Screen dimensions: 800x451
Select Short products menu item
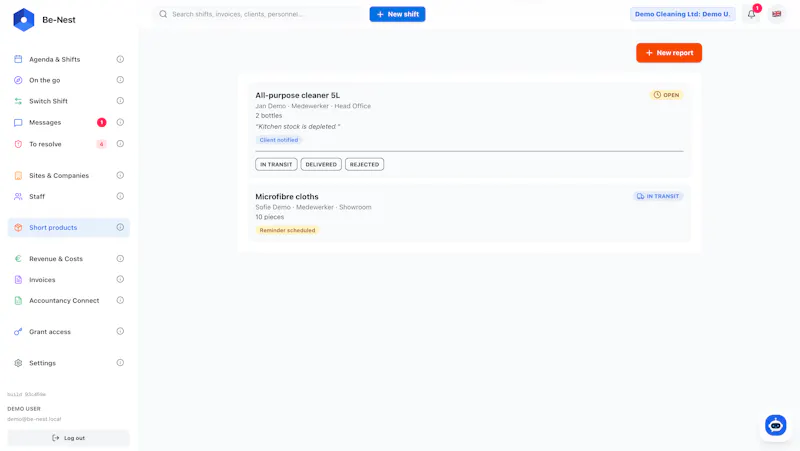pos(68,228)
